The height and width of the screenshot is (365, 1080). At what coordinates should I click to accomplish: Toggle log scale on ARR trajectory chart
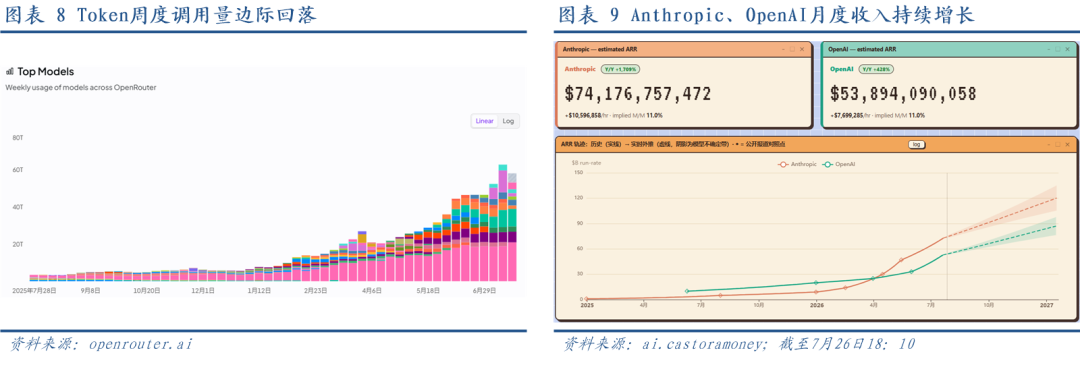click(x=916, y=145)
